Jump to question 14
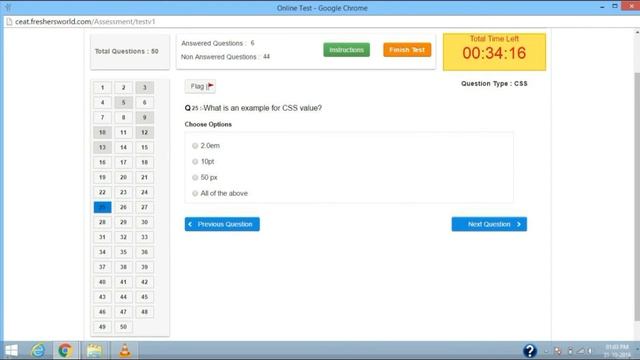Screen dimensions: 640x360 (123, 147)
